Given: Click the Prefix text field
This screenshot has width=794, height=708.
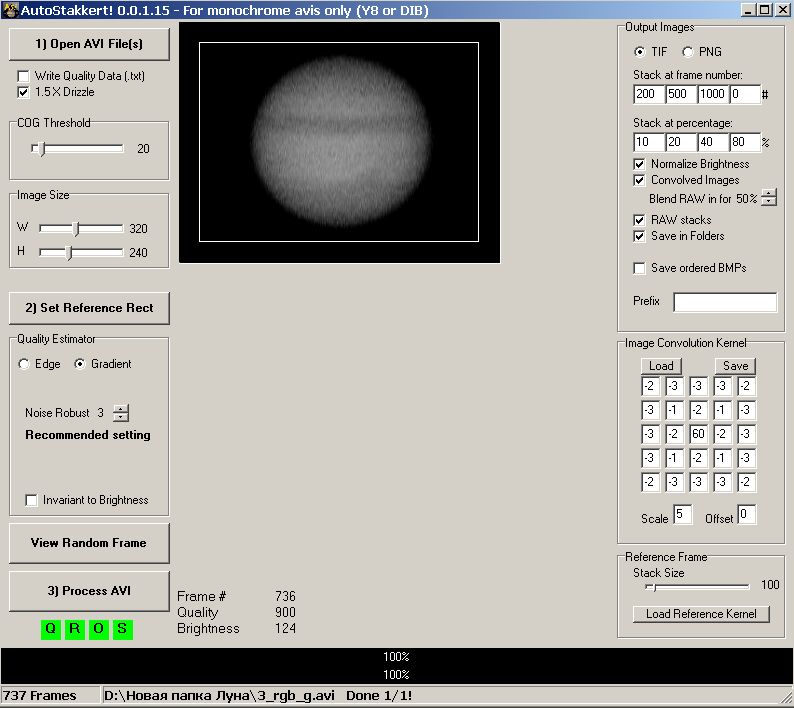Looking at the screenshot, I should 725,302.
